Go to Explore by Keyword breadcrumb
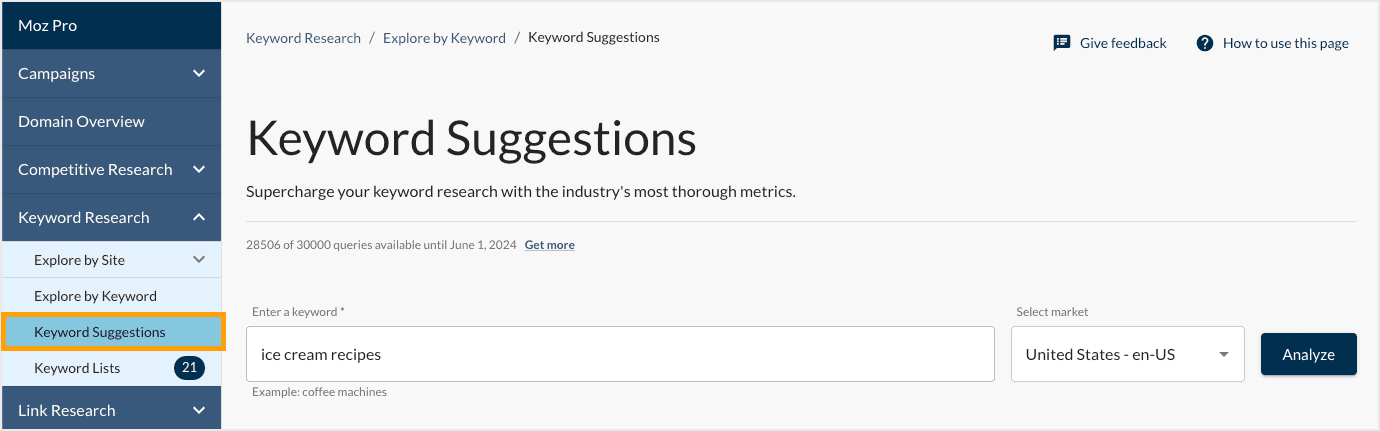The image size is (1380, 431). point(444,38)
